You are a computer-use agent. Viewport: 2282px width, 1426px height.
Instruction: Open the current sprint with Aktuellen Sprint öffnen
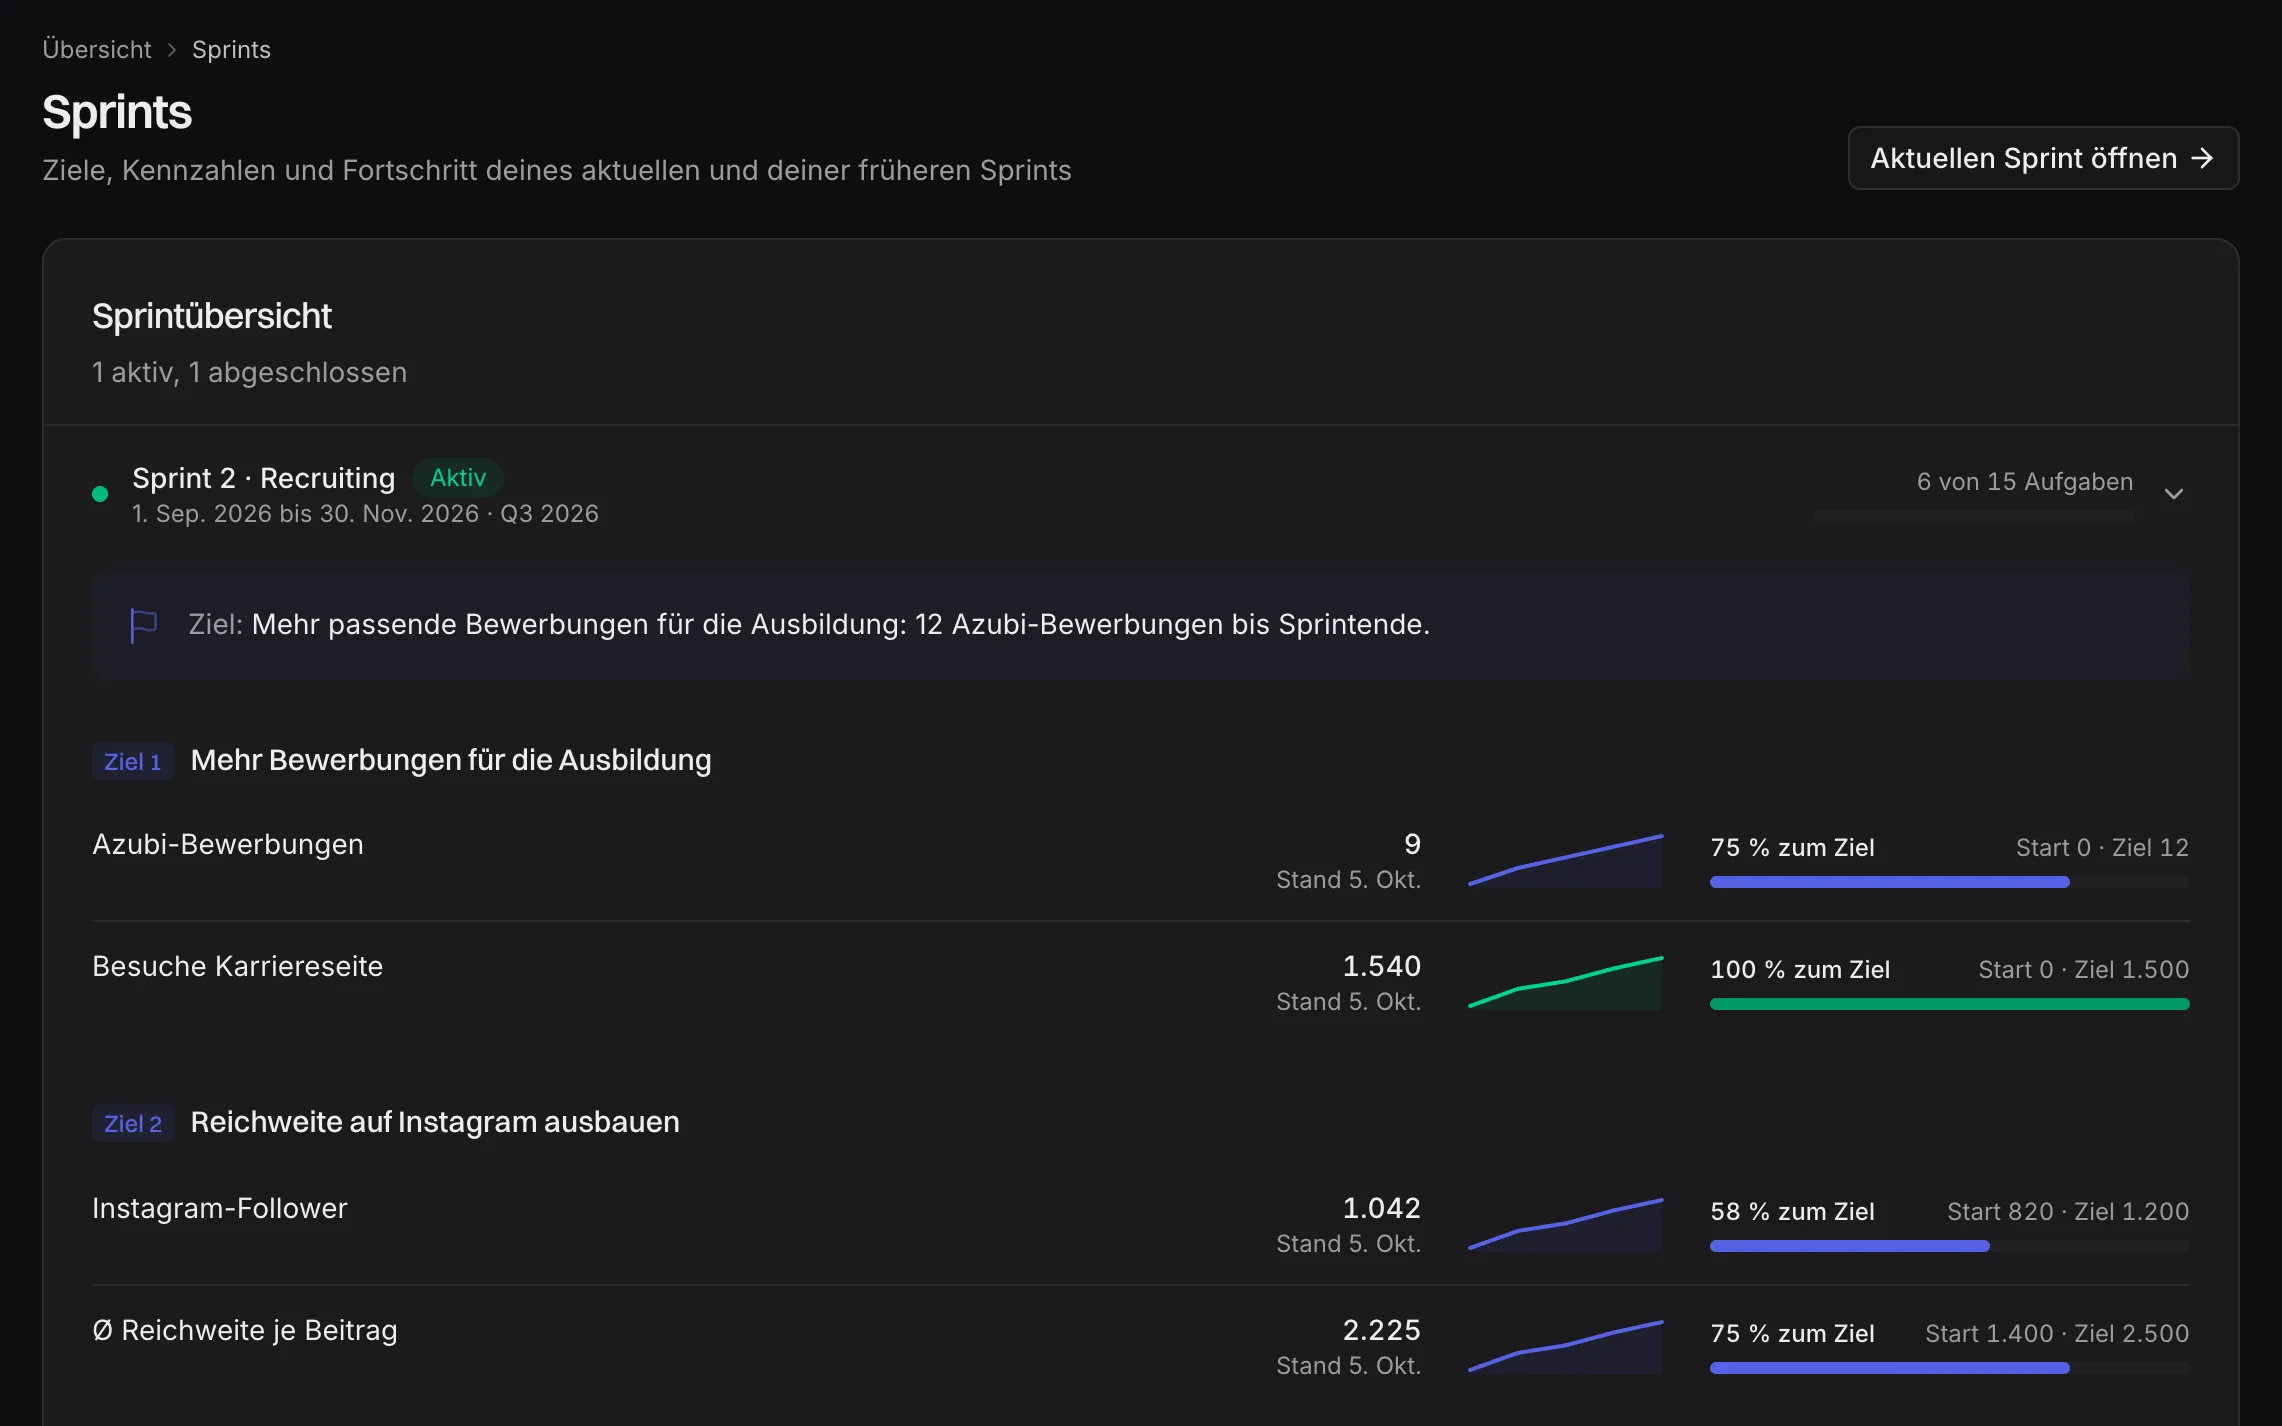pyautogui.click(x=2043, y=158)
